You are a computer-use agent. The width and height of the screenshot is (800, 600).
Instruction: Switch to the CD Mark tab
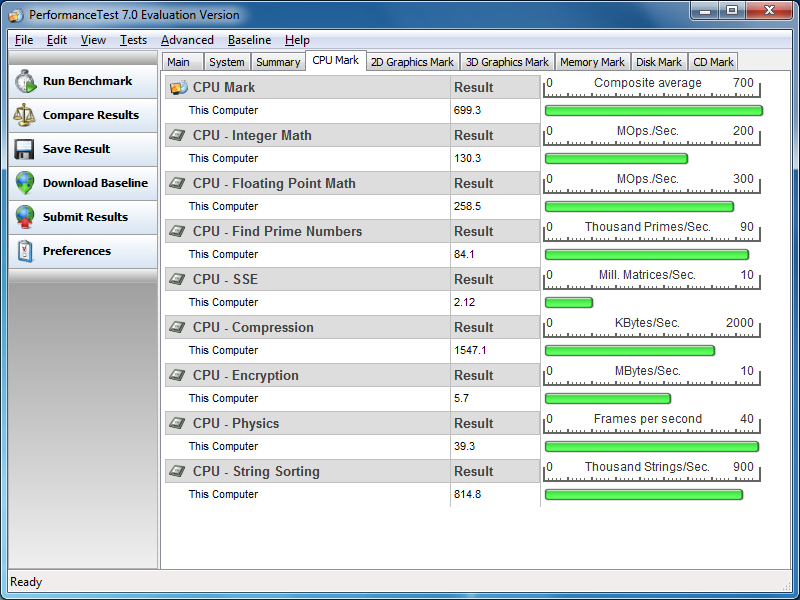tap(713, 62)
